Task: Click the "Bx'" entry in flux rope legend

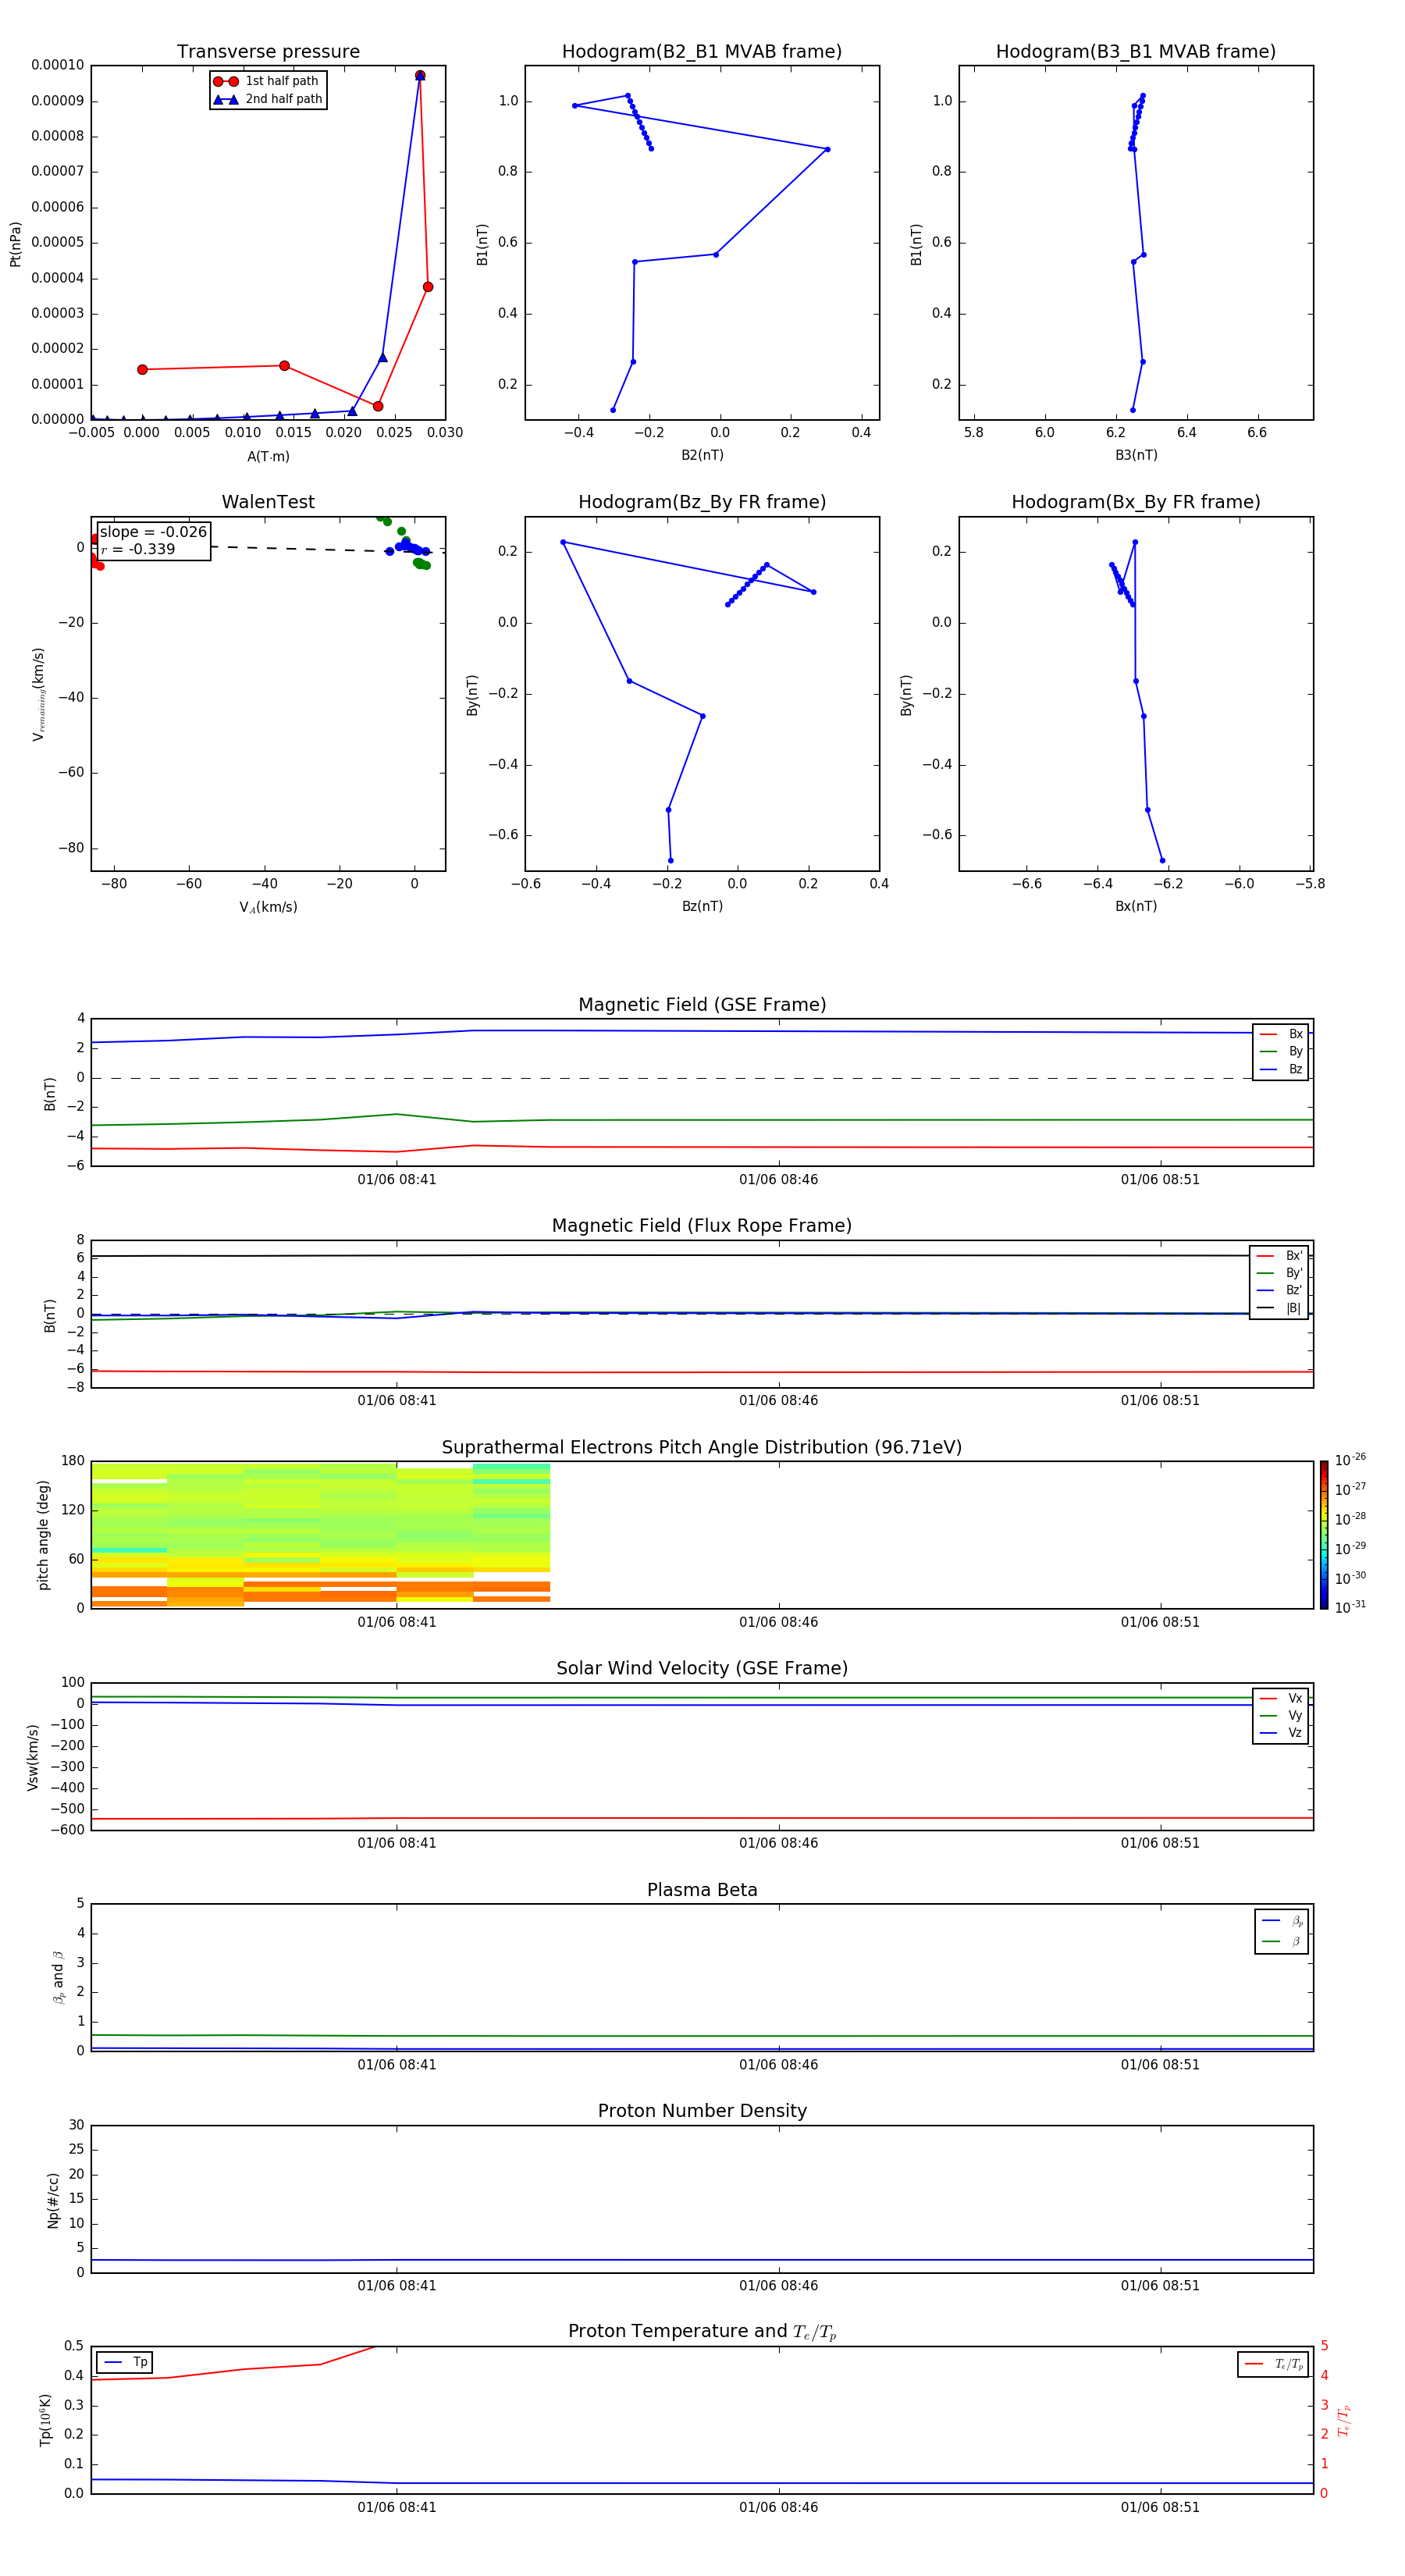Action: click(1279, 1256)
